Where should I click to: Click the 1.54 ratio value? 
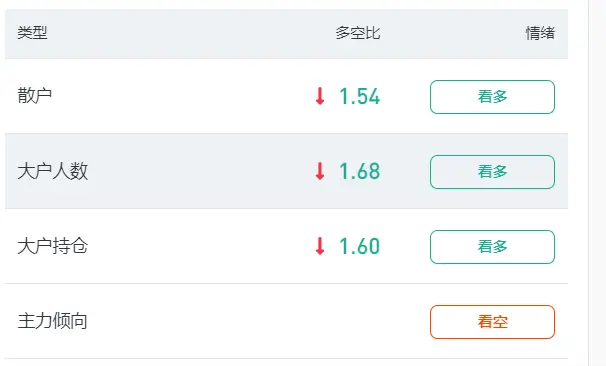pos(359,97)
